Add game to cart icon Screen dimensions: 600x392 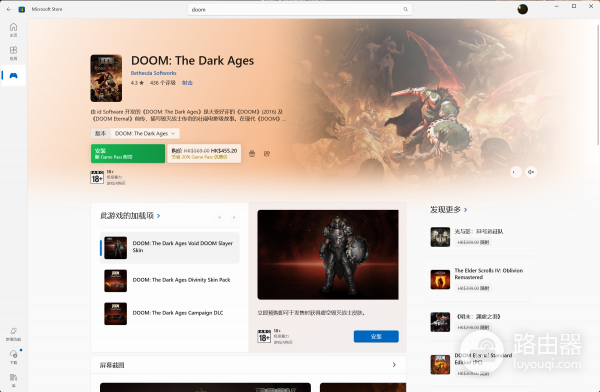[252, 154]
